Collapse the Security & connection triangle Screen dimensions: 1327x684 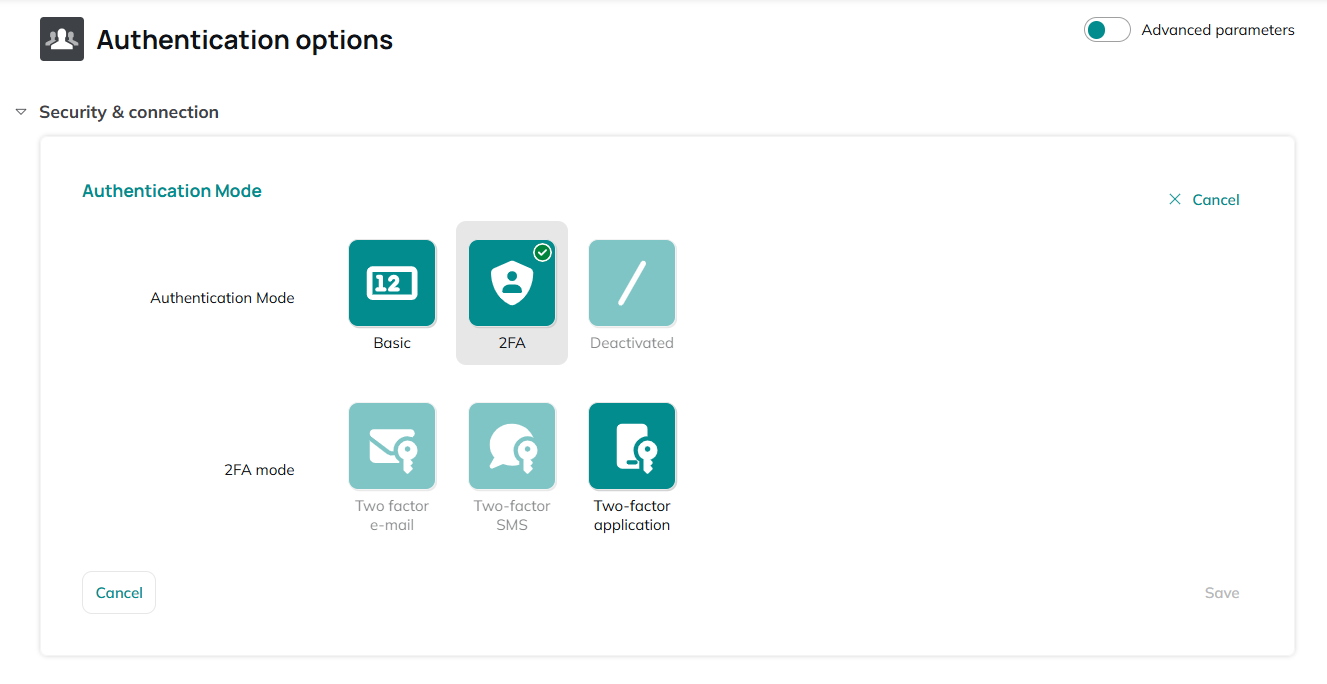(21, 112)
